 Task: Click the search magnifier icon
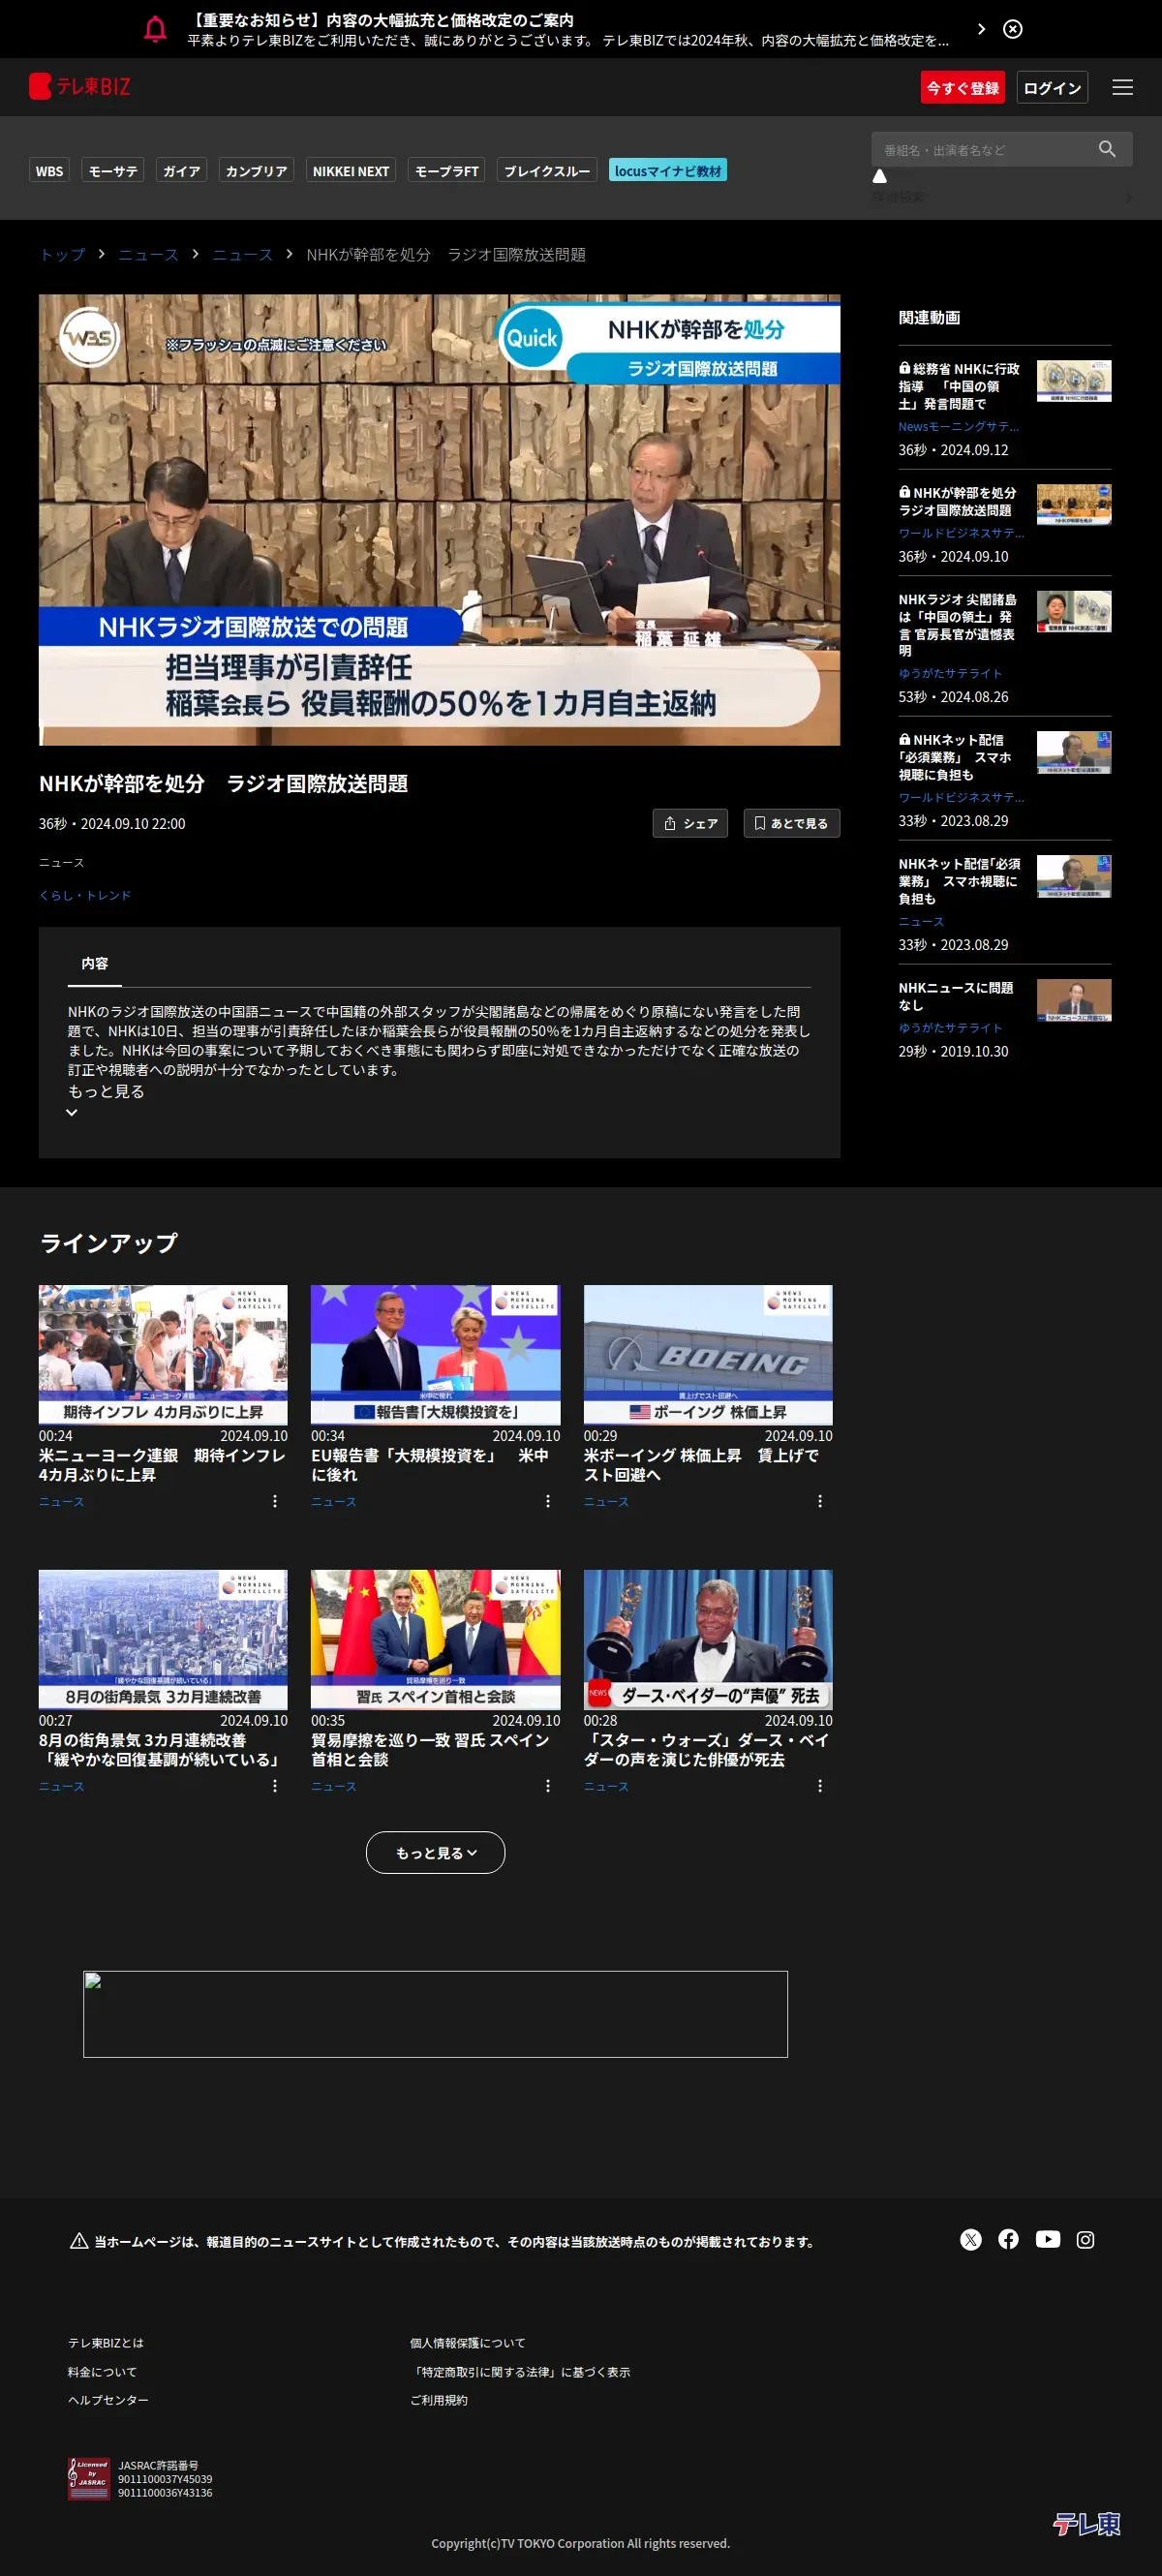tap(1107, 149)
